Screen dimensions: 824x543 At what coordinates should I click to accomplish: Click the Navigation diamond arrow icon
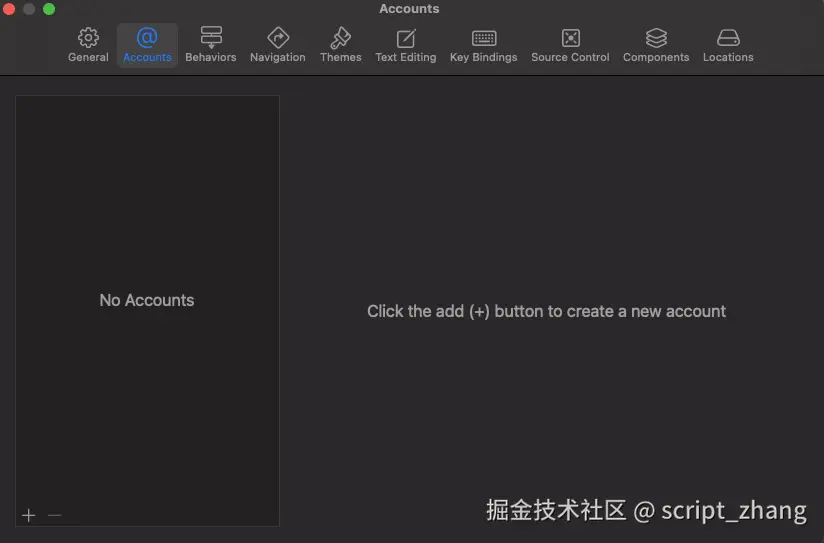point(278,38)
